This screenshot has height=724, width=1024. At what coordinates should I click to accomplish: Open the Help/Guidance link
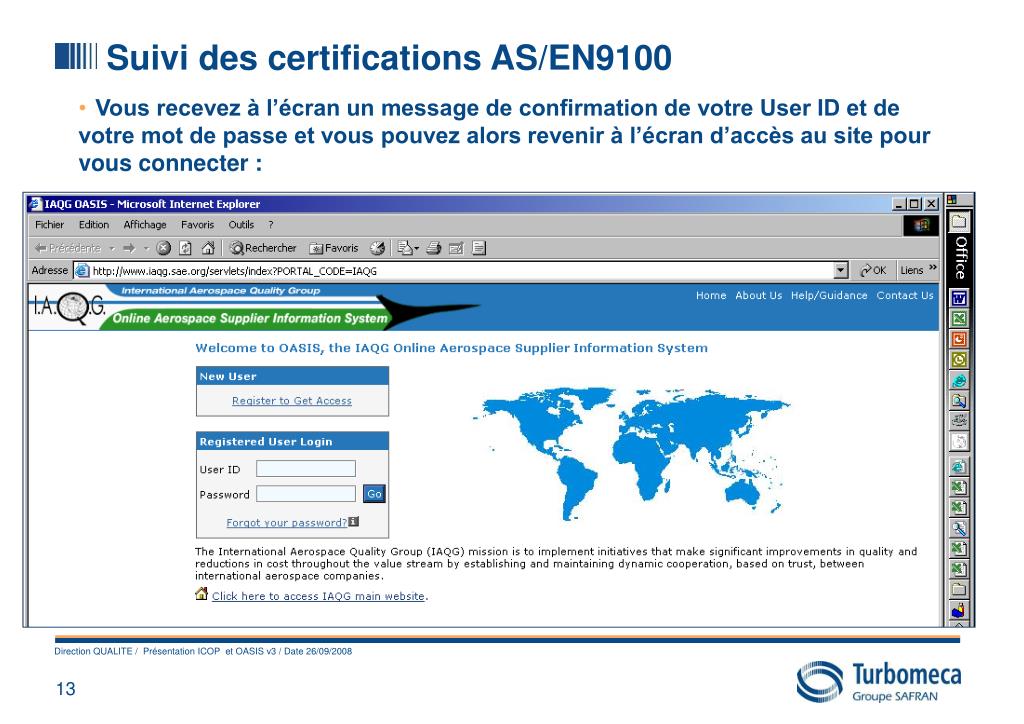(x=829, y=296)
